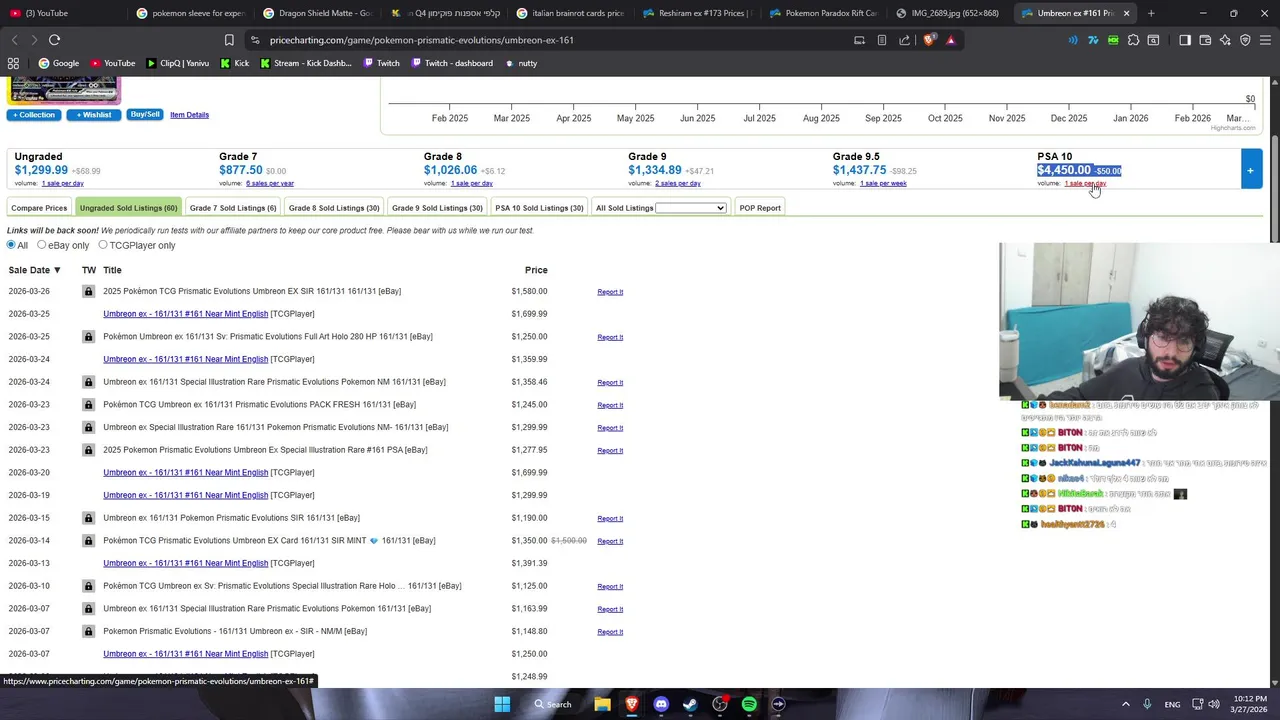Click the Grade 9 price $1,334.89
The image size is (1280, 720).
coord(655,170)
